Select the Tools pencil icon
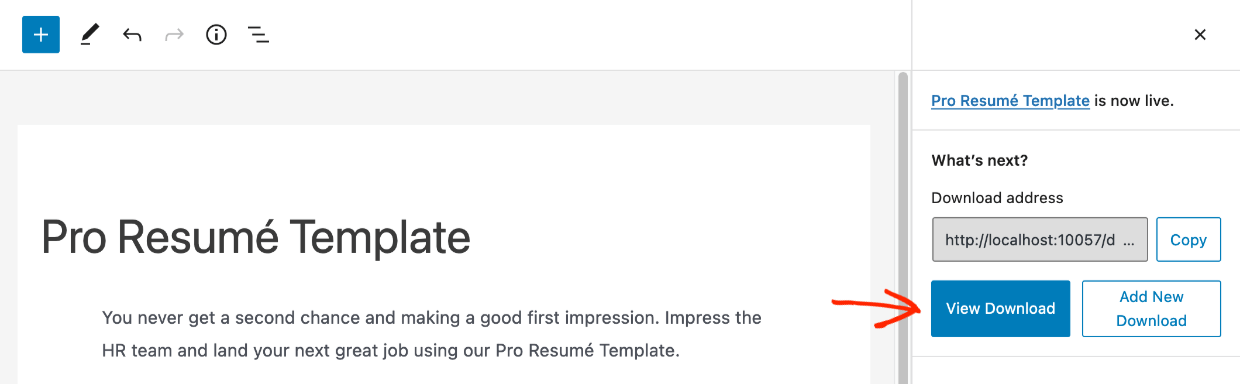This screenshot has width=1240, height=384. [90, 35]
